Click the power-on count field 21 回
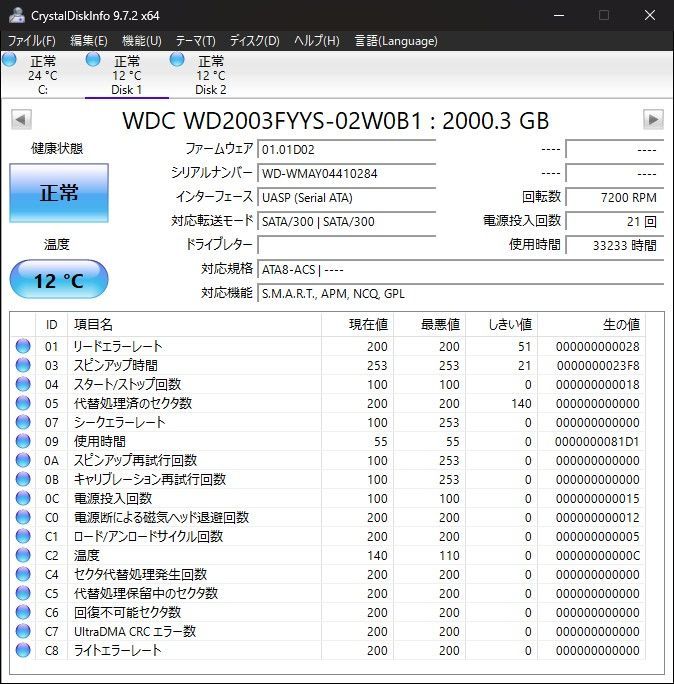 point(615,222)
